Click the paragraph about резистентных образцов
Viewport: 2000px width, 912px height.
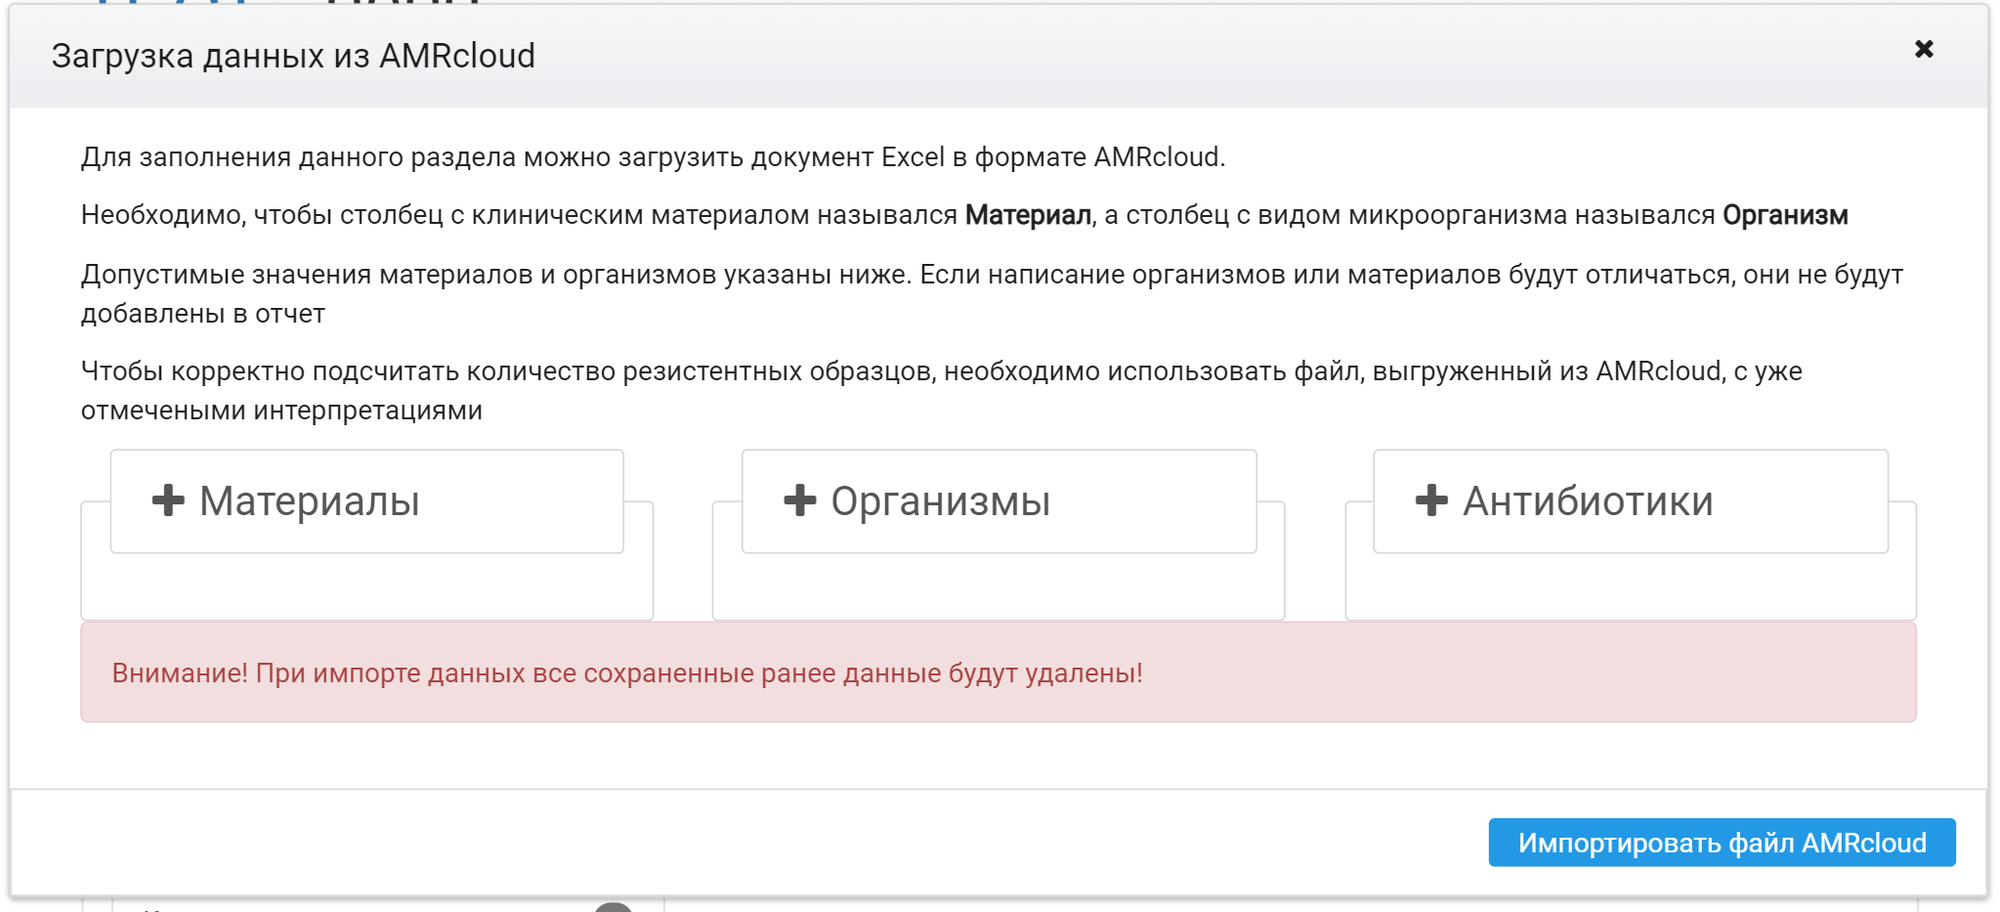[x=941, y=391]
